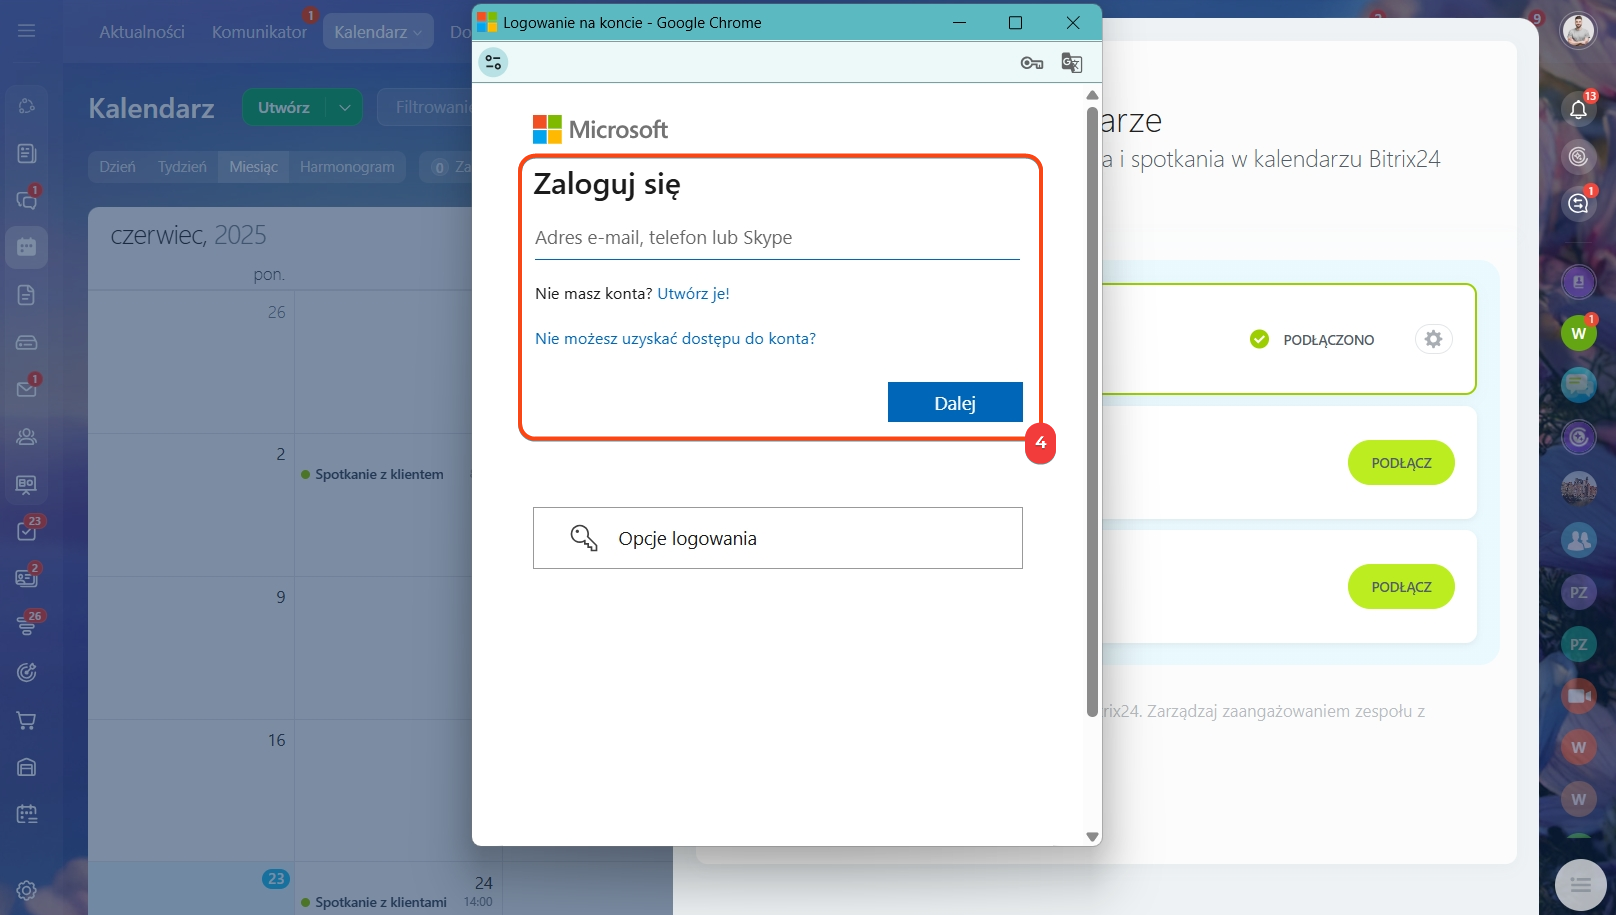Open the purple contact avatar in the right panel

1579,282
